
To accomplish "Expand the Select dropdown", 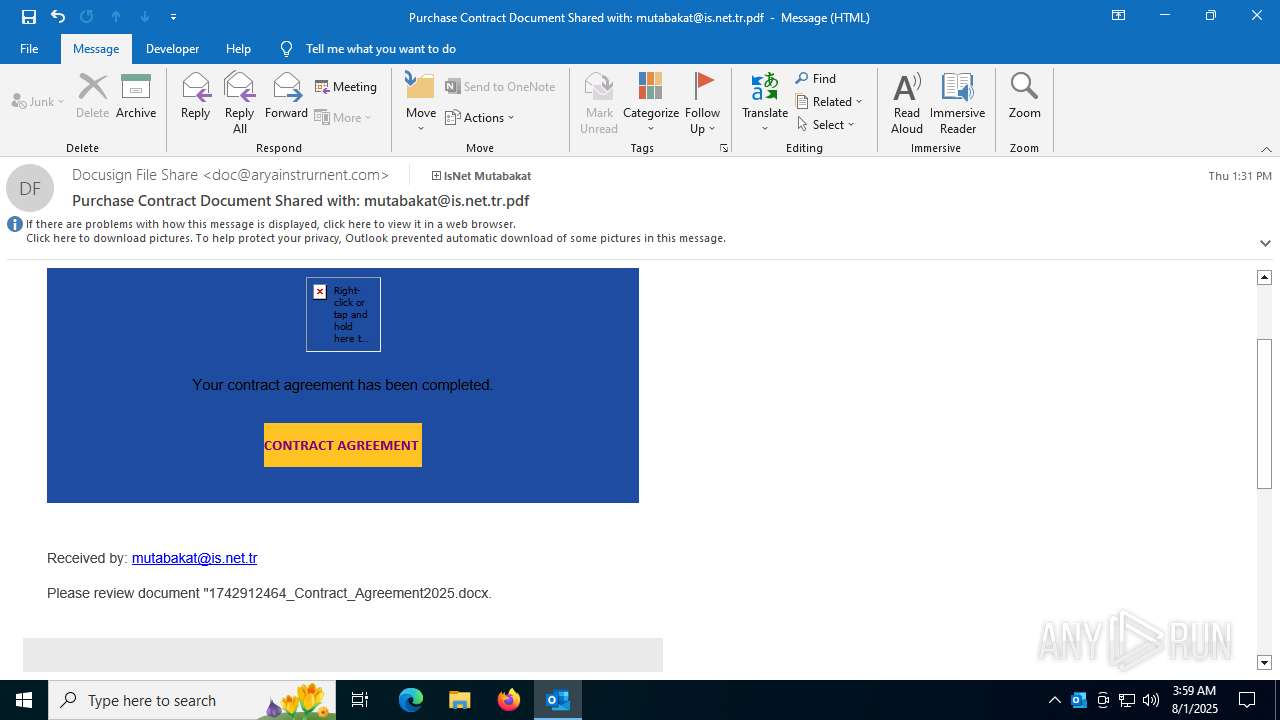I will pyautogui.click(x=826, y=125).
